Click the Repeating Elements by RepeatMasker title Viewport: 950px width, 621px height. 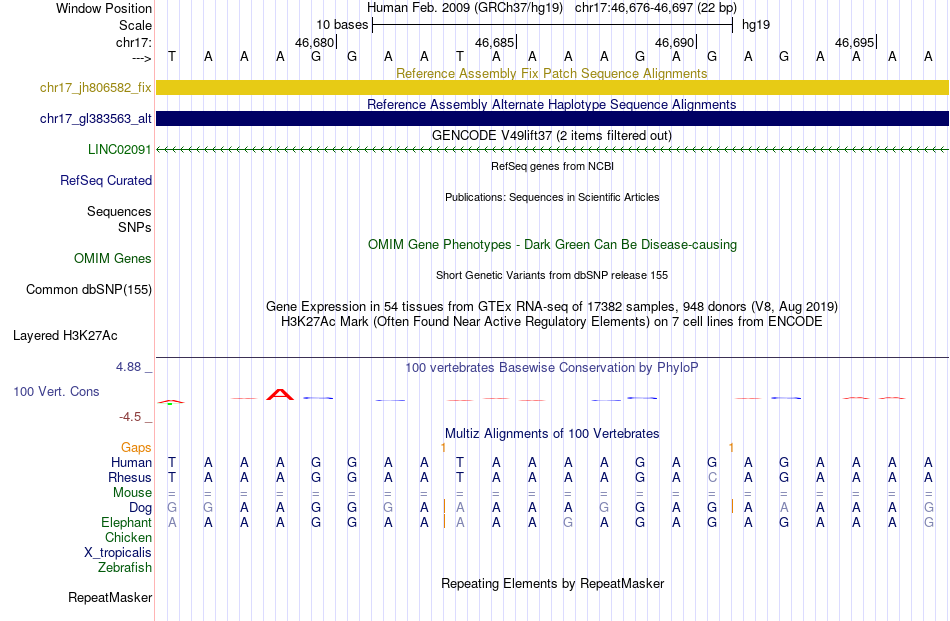553,583
